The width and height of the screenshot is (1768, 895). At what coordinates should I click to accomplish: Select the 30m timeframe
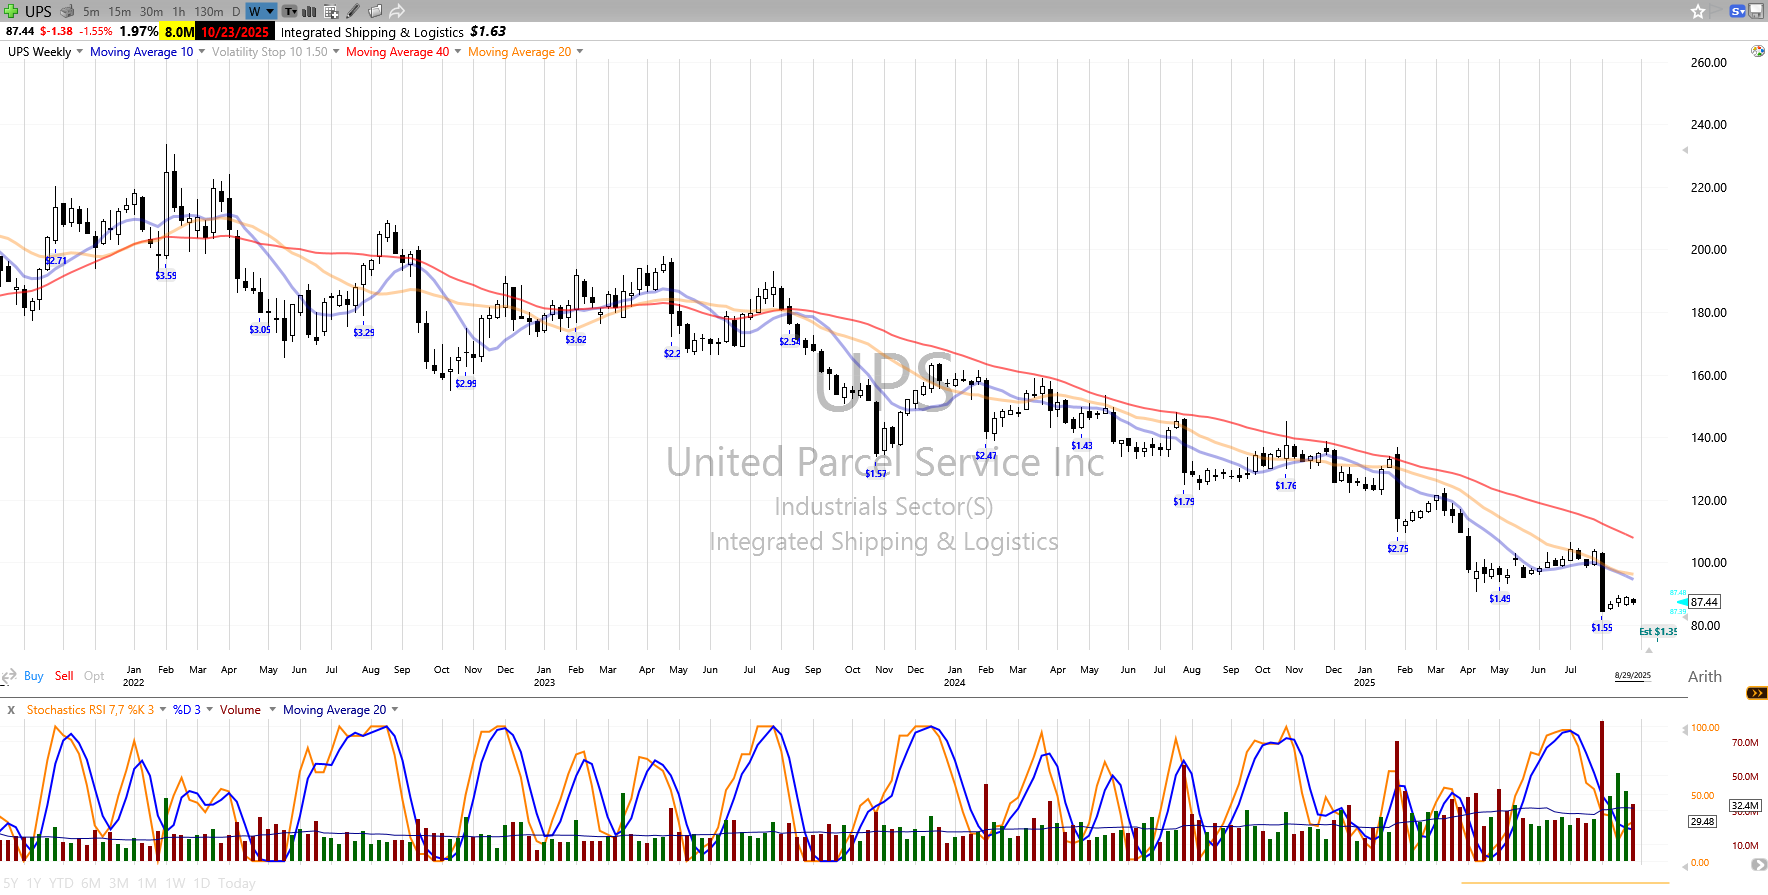pyautogui.click(x=151, y=11)
